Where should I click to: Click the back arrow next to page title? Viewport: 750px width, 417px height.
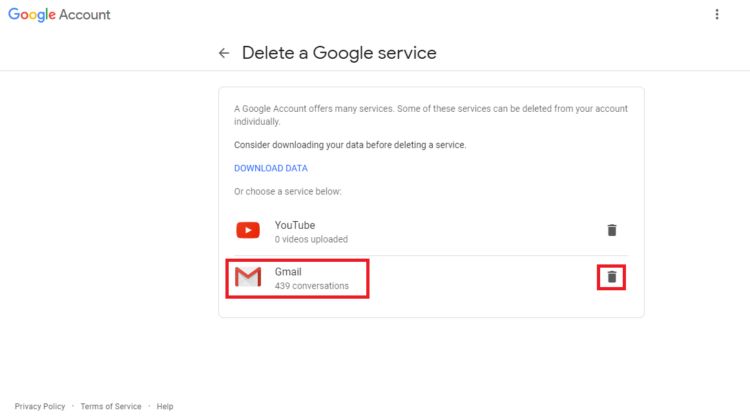(x=224, y=53)
